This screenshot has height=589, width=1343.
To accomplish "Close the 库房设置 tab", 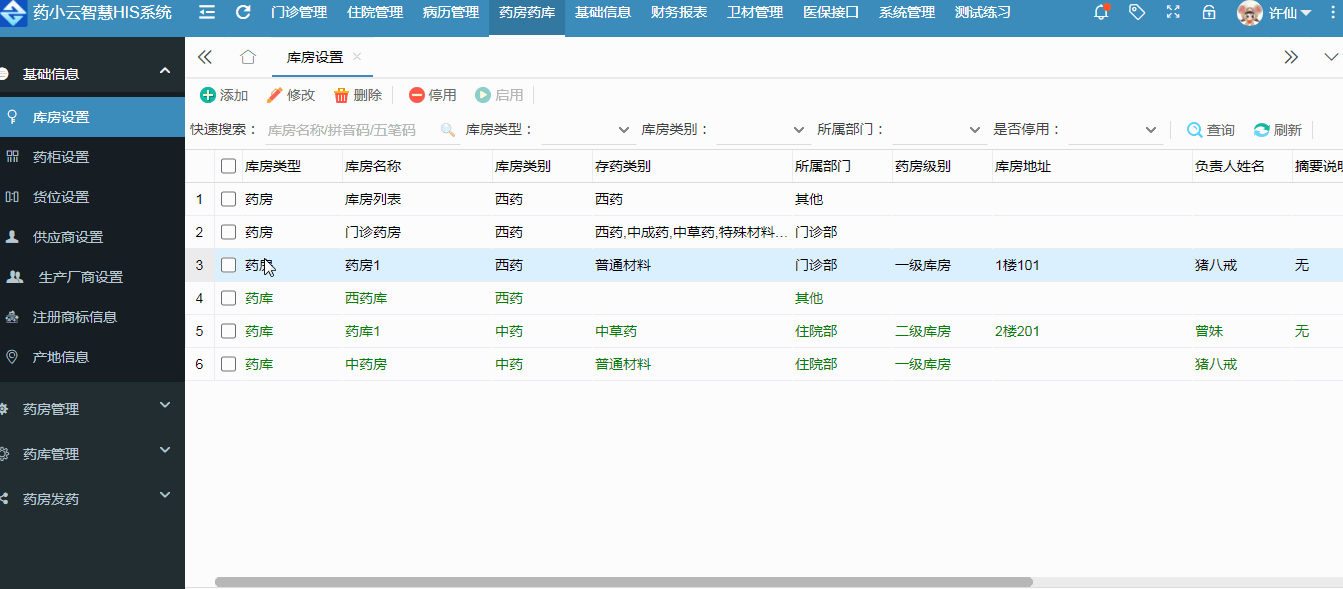I will (x=357, y=57).
